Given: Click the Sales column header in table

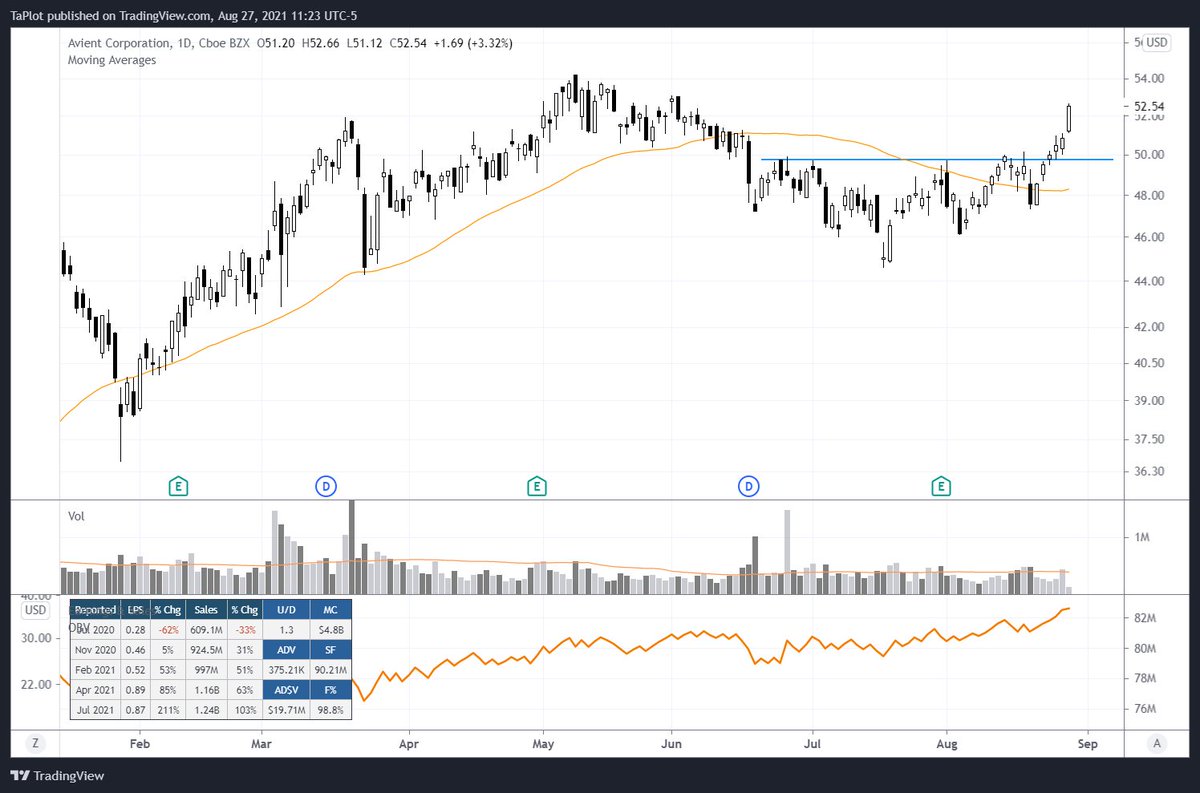Looking at the screenshot, I should tap(205, 609).
